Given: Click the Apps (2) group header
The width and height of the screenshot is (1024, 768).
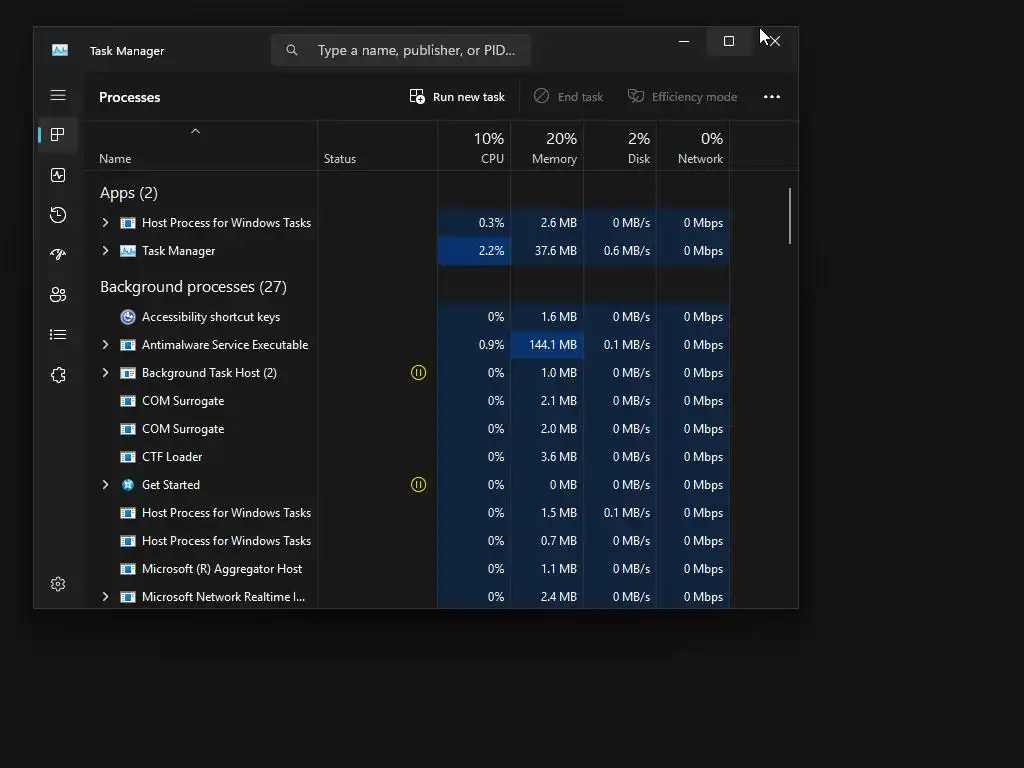Looking at the screenshot, I should [129, 193].
